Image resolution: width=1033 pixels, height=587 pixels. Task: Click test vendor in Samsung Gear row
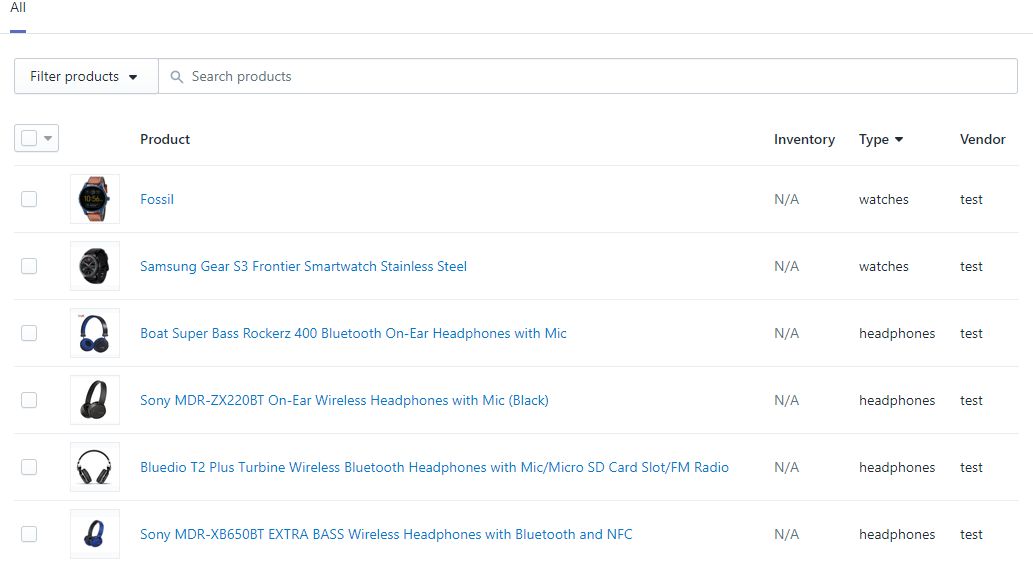coord(971,267)
